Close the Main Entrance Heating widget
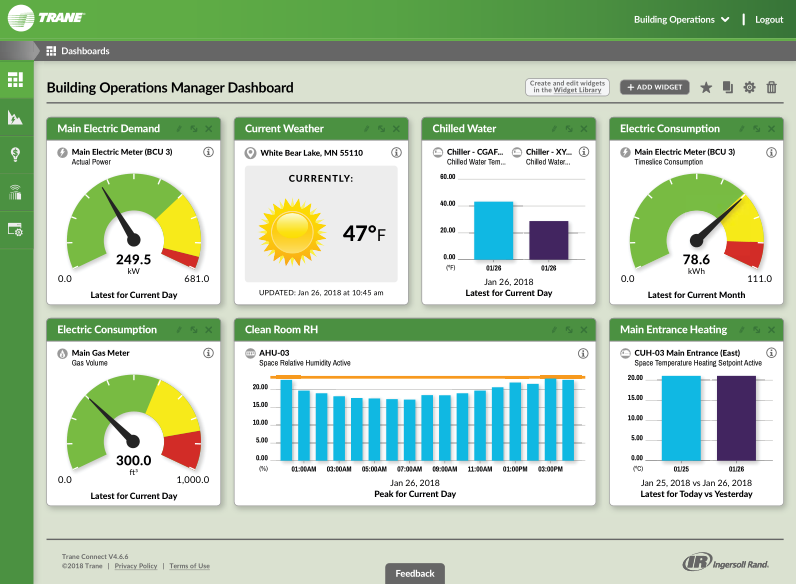796x584 pixels. tap(771, 330)
